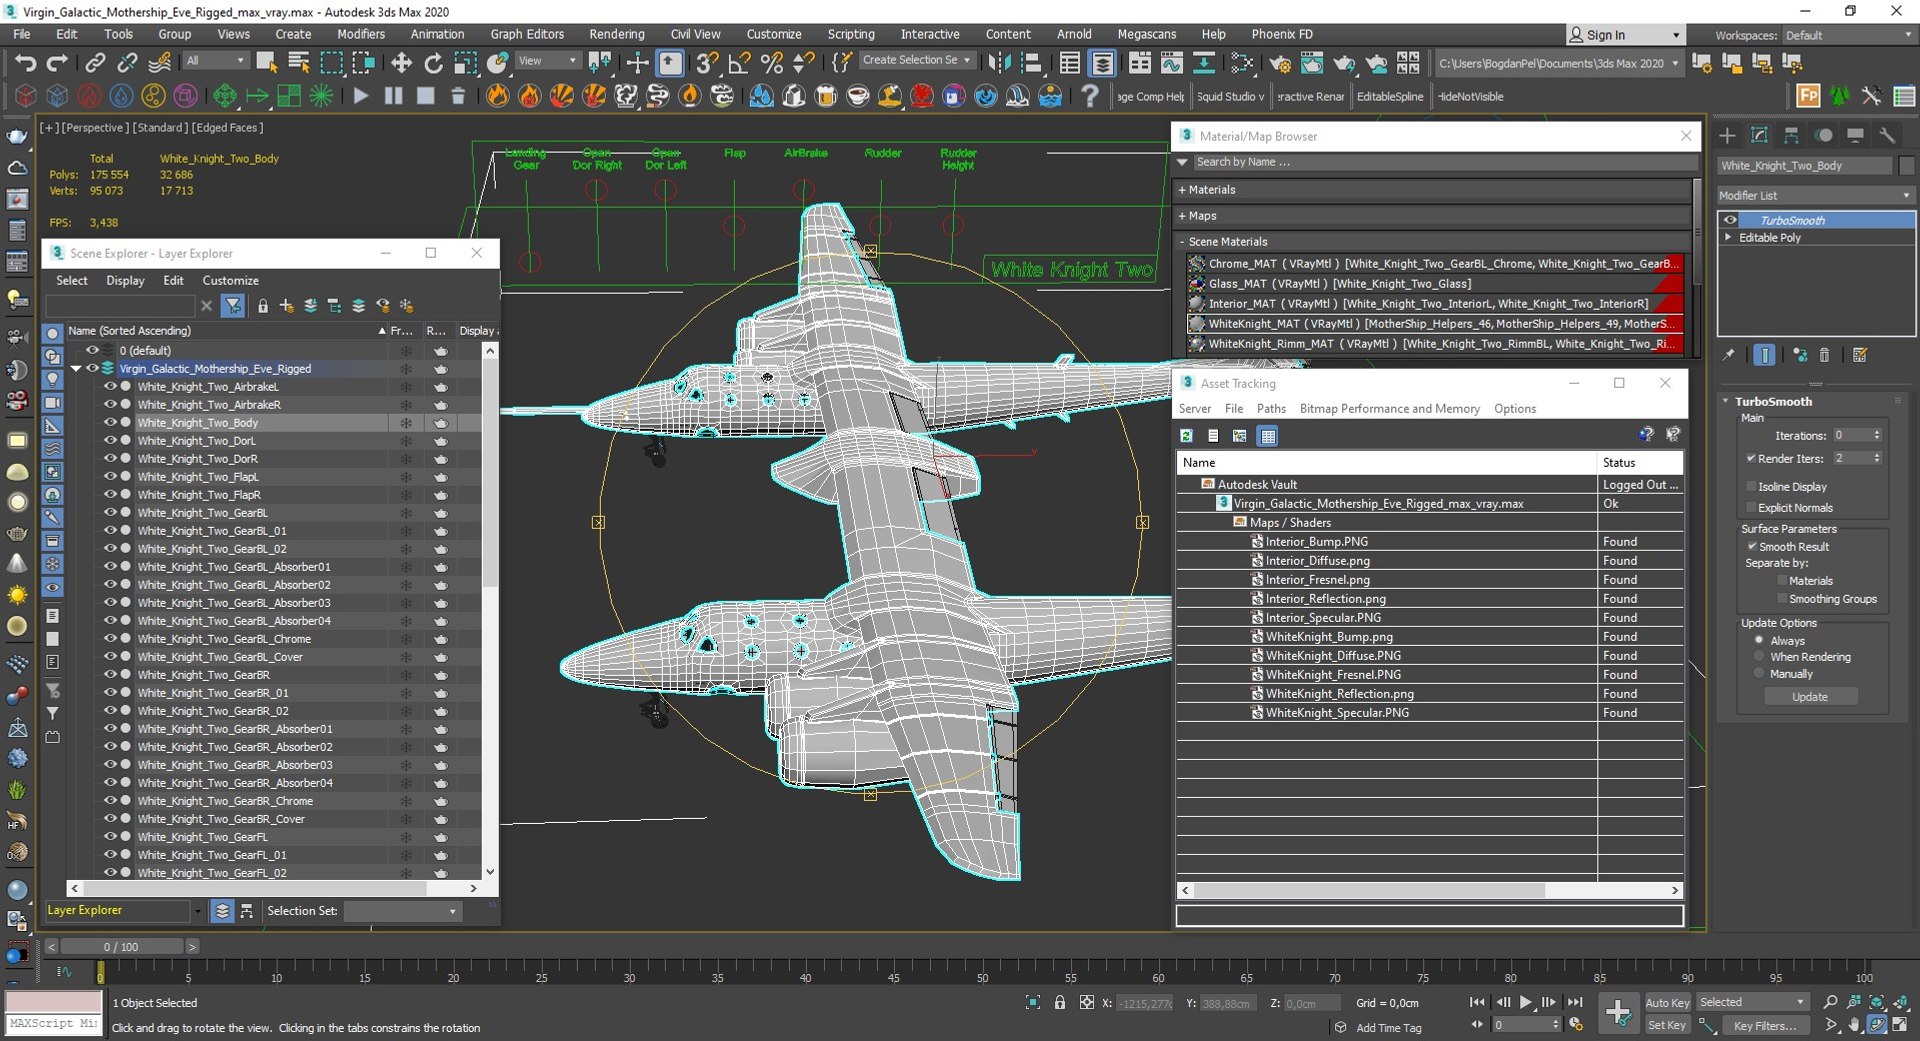Click the Forest Pack FP icon

pyautogui.click(x=1808, y=96)
